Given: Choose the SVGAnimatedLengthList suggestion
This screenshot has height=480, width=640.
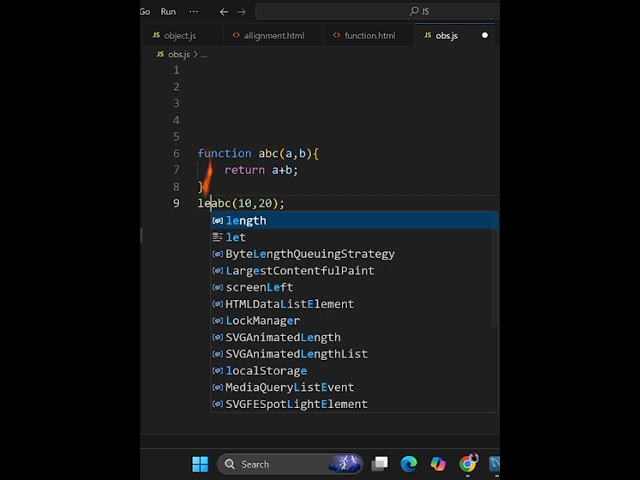Looking at the screenshot, I should click(354, 354).
